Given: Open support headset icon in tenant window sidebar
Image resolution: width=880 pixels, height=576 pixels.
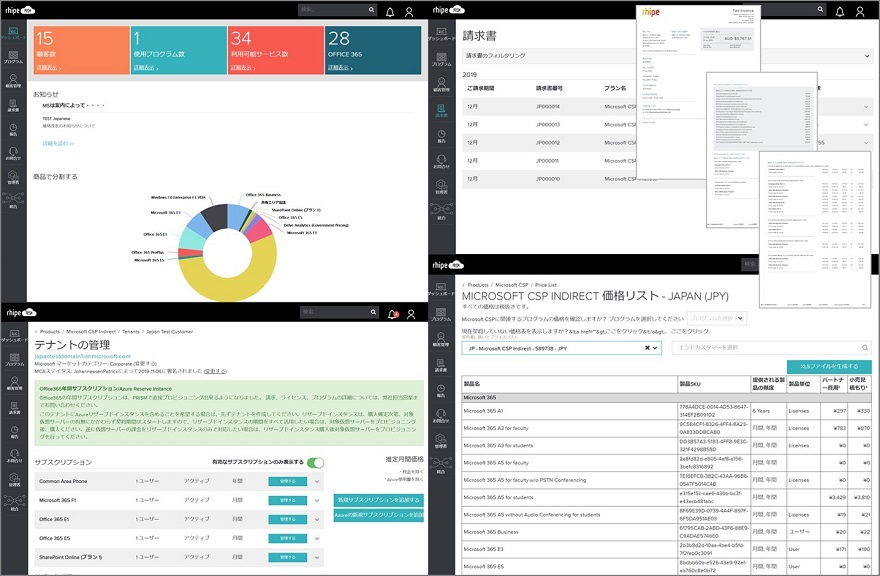Looking at the screenshot, I should [15, 455].
